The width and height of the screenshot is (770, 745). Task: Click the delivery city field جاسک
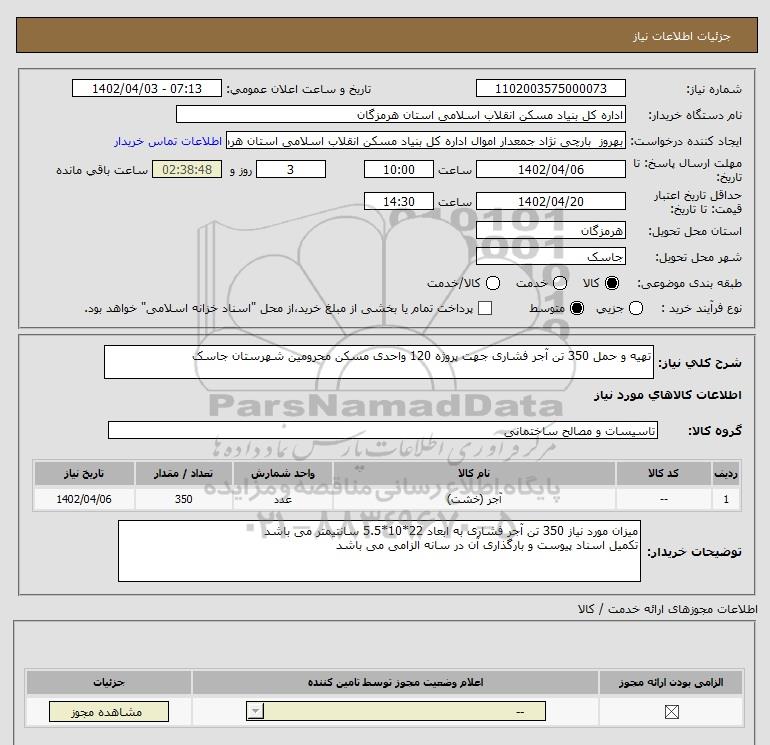pyautogui.click(x=550, y=257)
